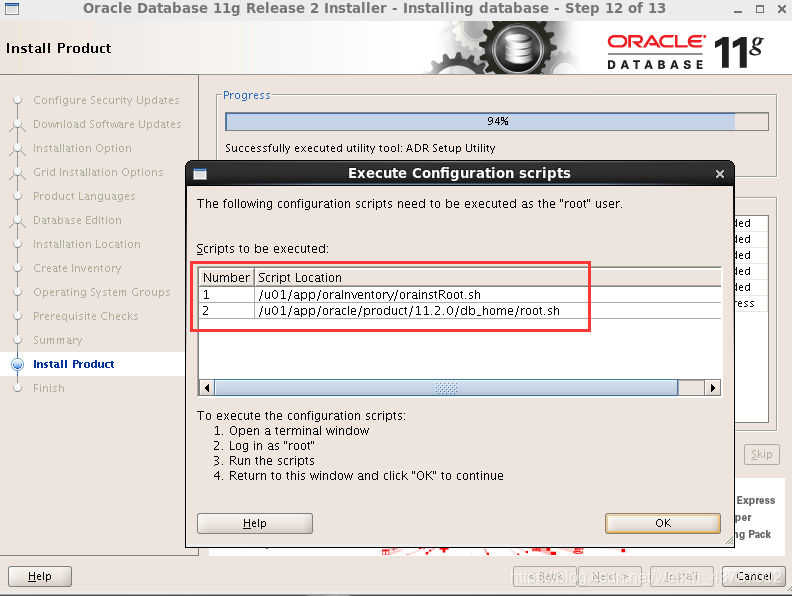Click the Install Product step bullet icon

pyautogui.click(x=18, y=364)
